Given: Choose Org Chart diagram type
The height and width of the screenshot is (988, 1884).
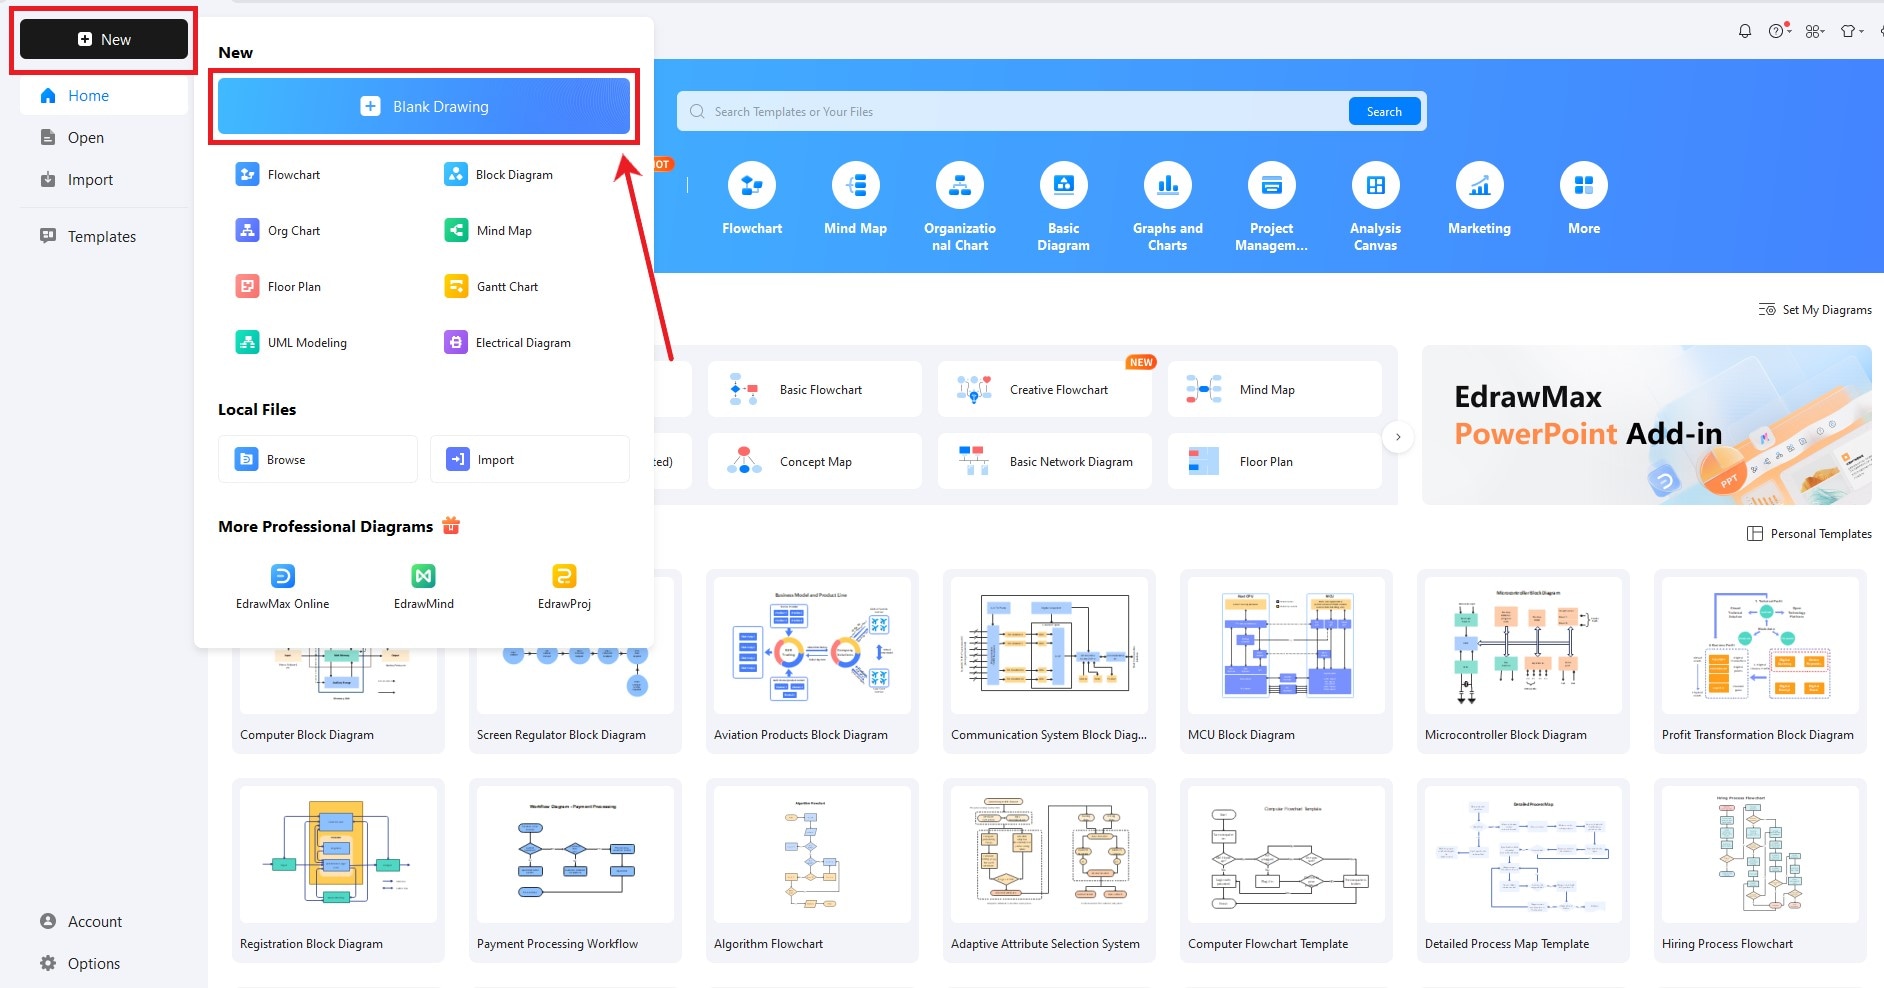Looking at the screenshot, I should click(278, 231).
